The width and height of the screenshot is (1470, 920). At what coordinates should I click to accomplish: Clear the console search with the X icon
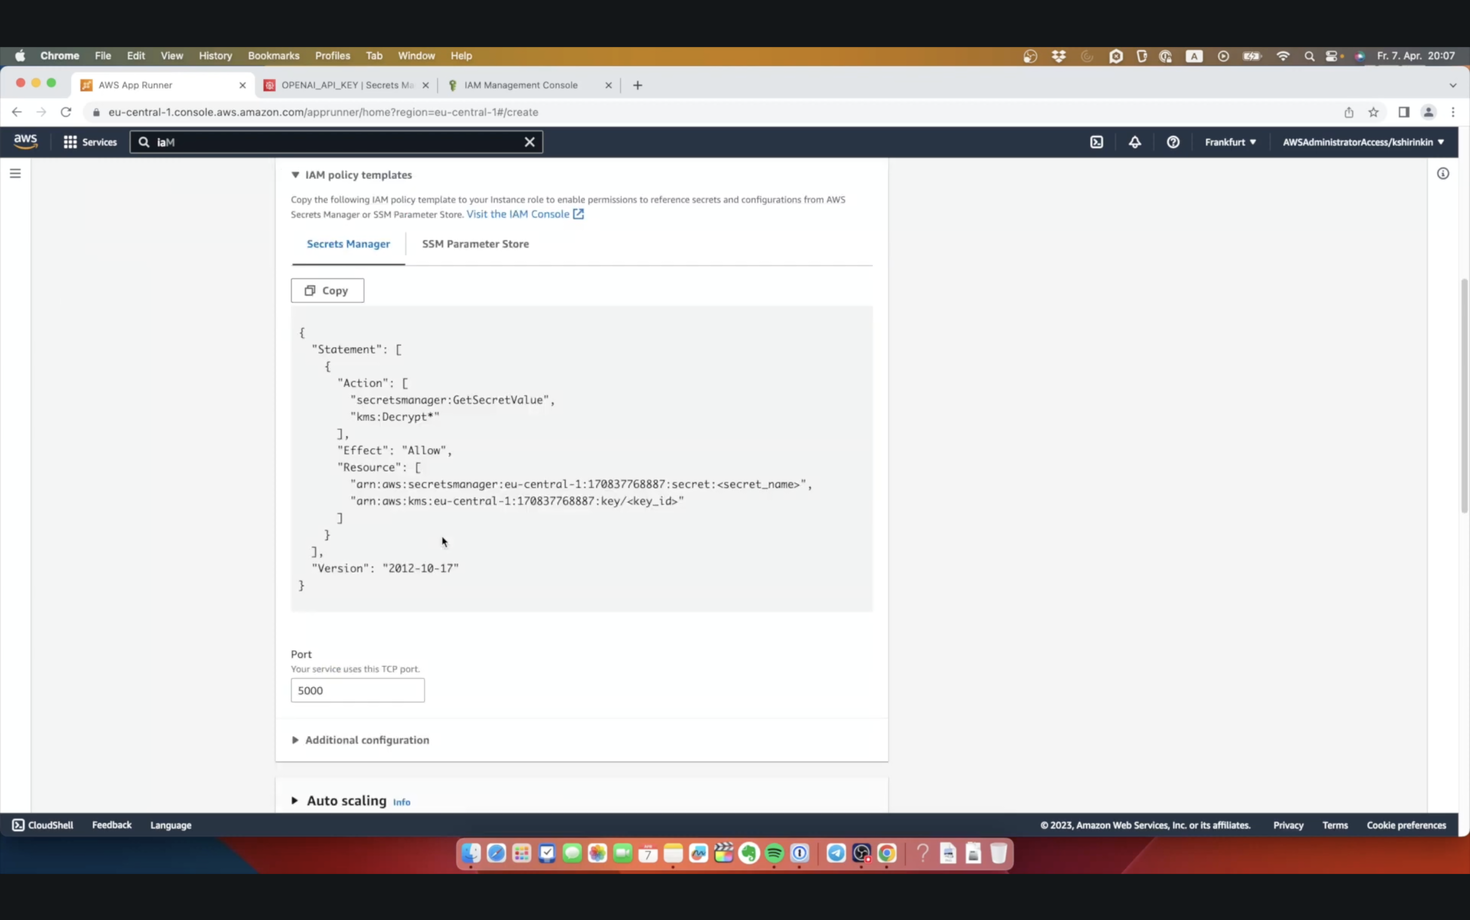[x=530, y=142]
